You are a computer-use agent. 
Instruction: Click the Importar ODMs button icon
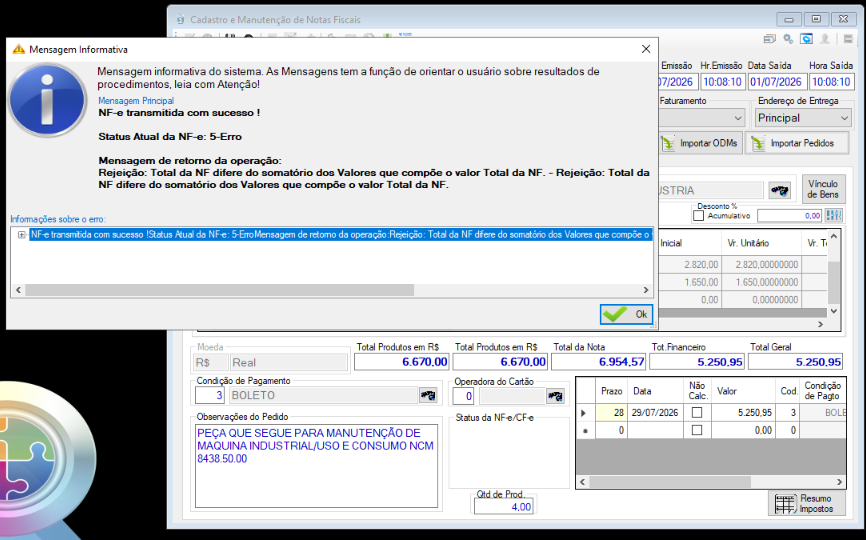point(668,144)
